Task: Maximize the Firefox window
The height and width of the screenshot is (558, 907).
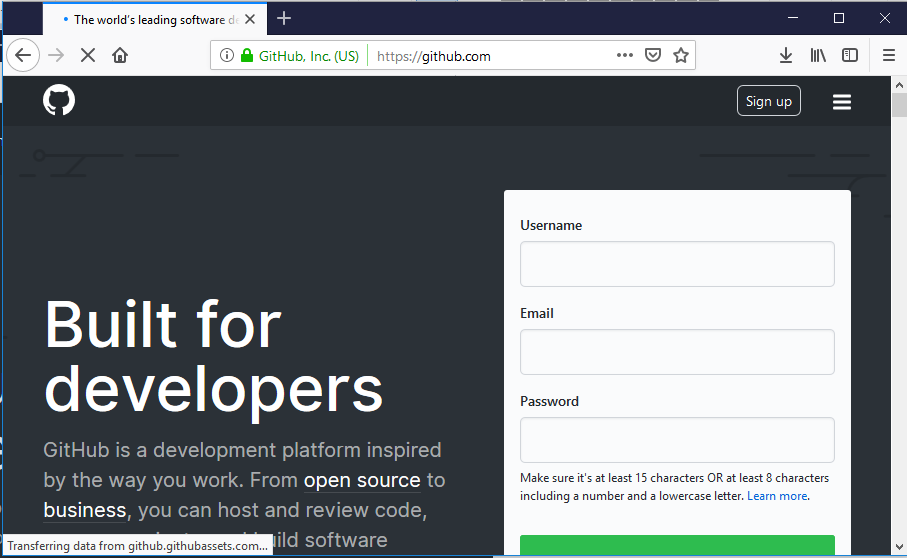Action: 839,18
